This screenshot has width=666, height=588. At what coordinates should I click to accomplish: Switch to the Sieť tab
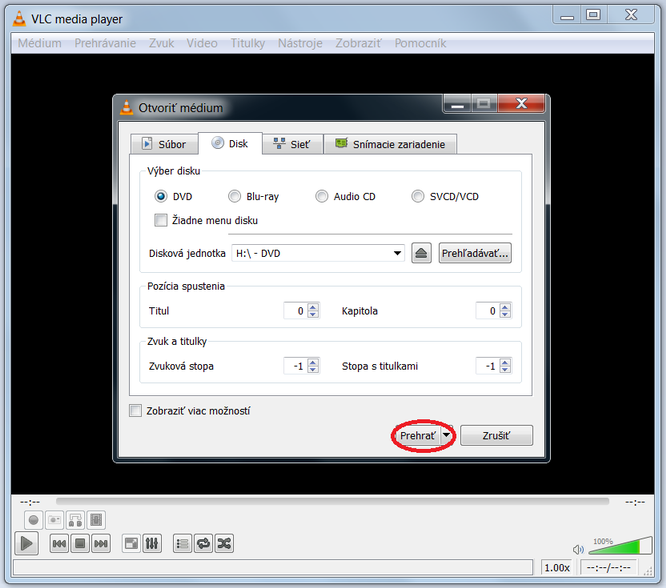292,144
